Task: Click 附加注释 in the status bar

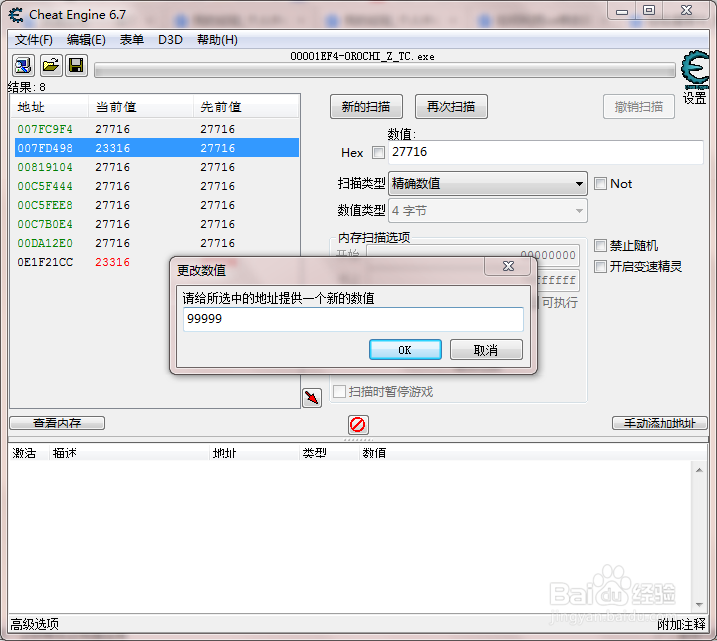Action: point(681,624)
